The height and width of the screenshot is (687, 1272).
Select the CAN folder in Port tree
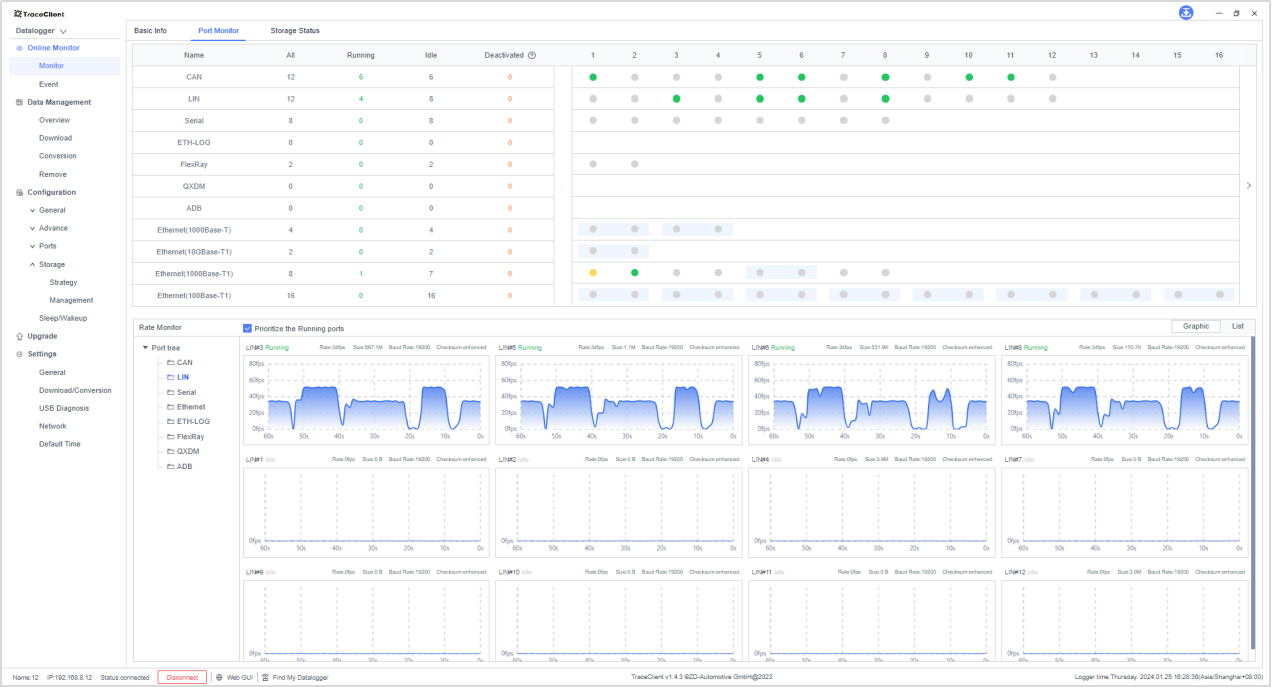coord(184,362)
